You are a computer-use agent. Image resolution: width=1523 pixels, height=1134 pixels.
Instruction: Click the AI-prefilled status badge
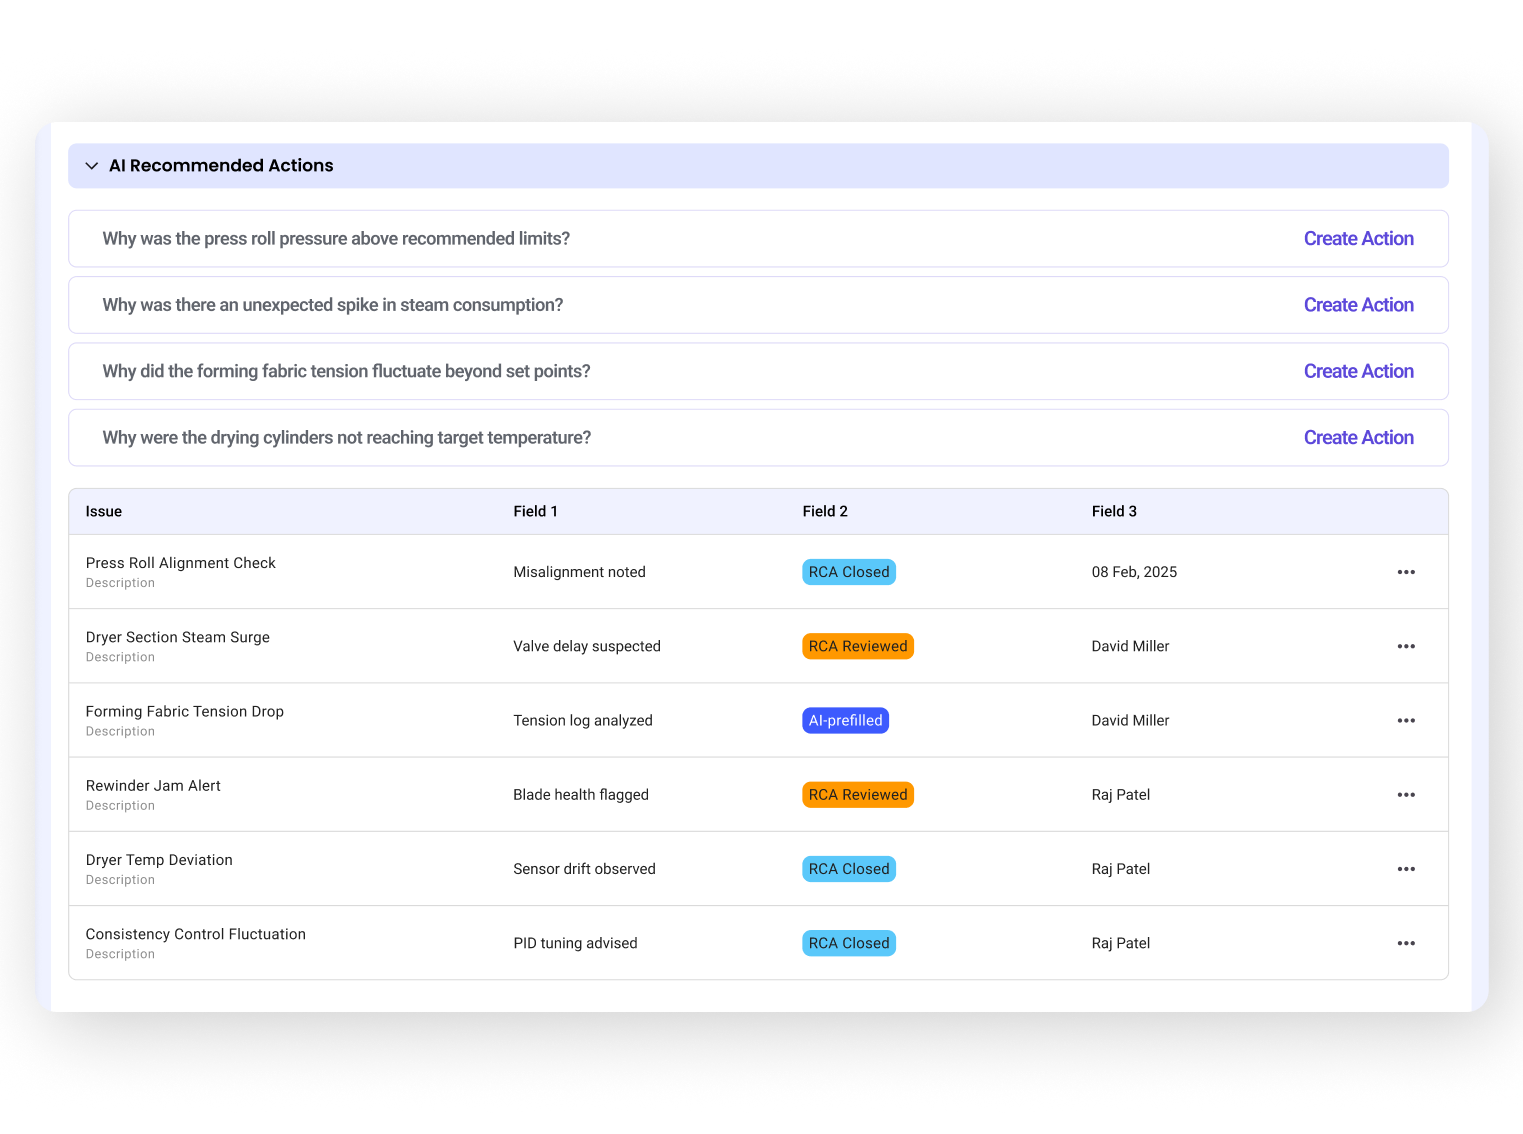point(845,721)
